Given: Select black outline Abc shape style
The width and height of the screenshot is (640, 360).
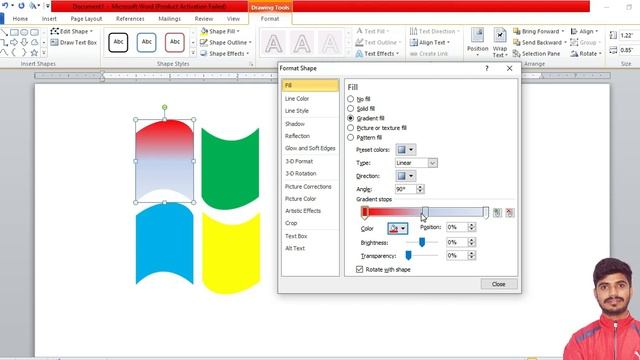Looking at the screenshot, I should pos(118,42).
